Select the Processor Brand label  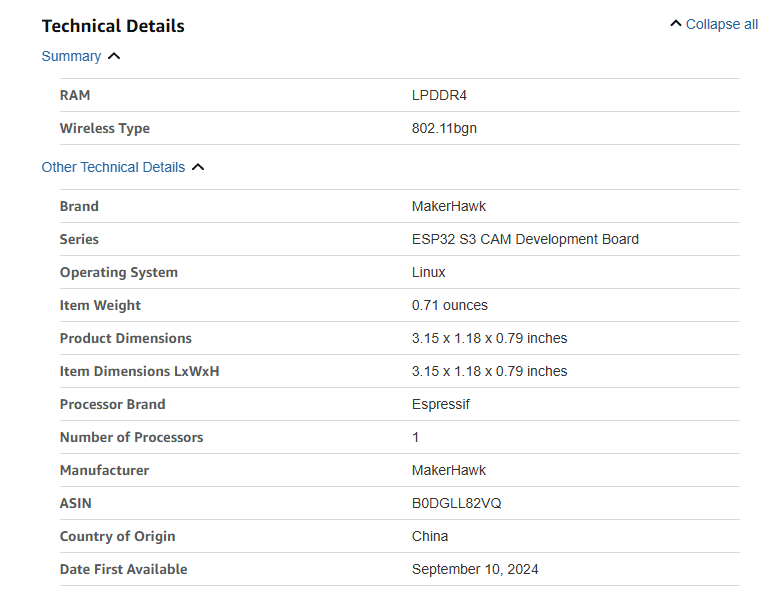click(x=112, y=404)
